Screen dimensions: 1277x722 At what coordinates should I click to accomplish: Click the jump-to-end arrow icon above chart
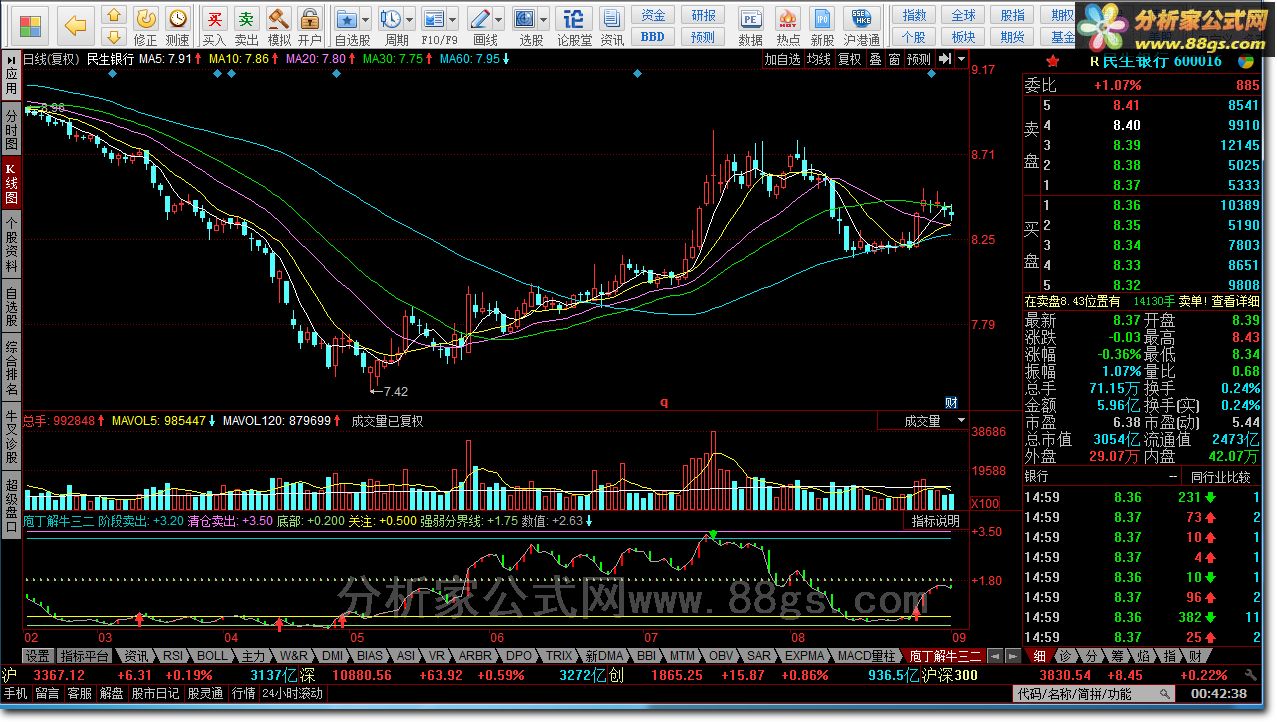click(x=944, y=59)
